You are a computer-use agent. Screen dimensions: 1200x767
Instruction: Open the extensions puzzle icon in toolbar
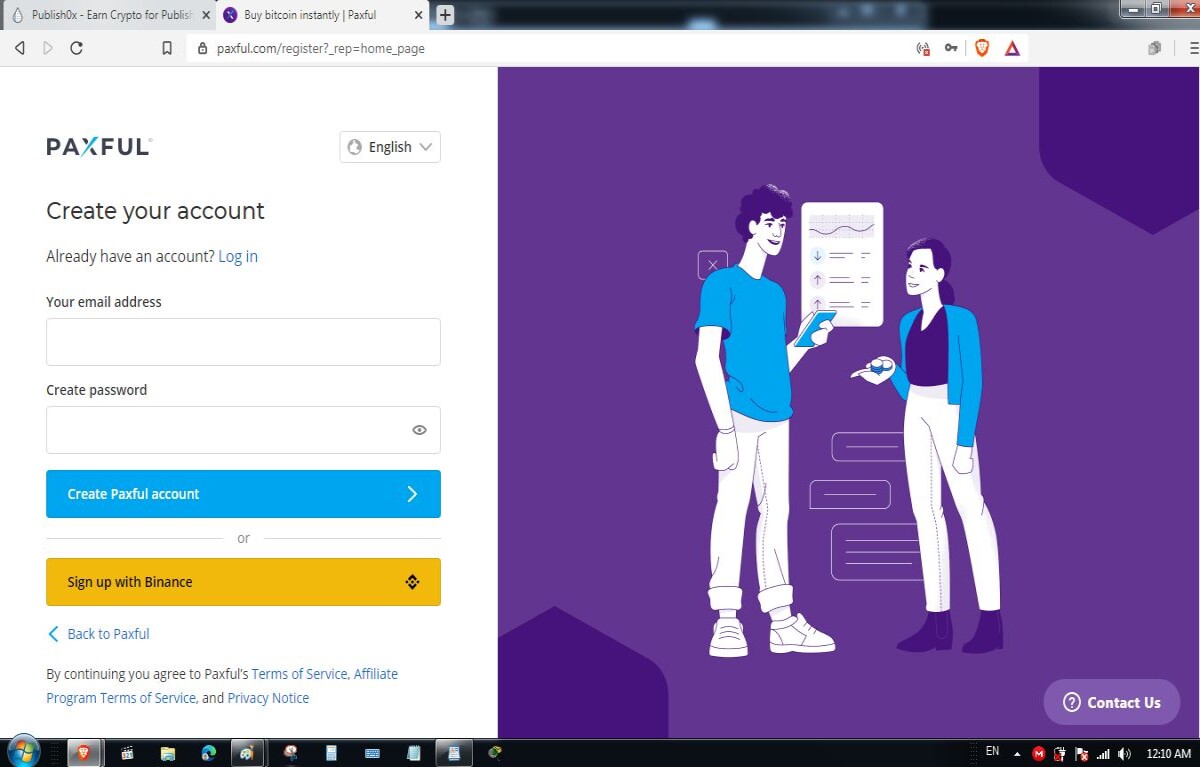click(x=1155, y=48)
